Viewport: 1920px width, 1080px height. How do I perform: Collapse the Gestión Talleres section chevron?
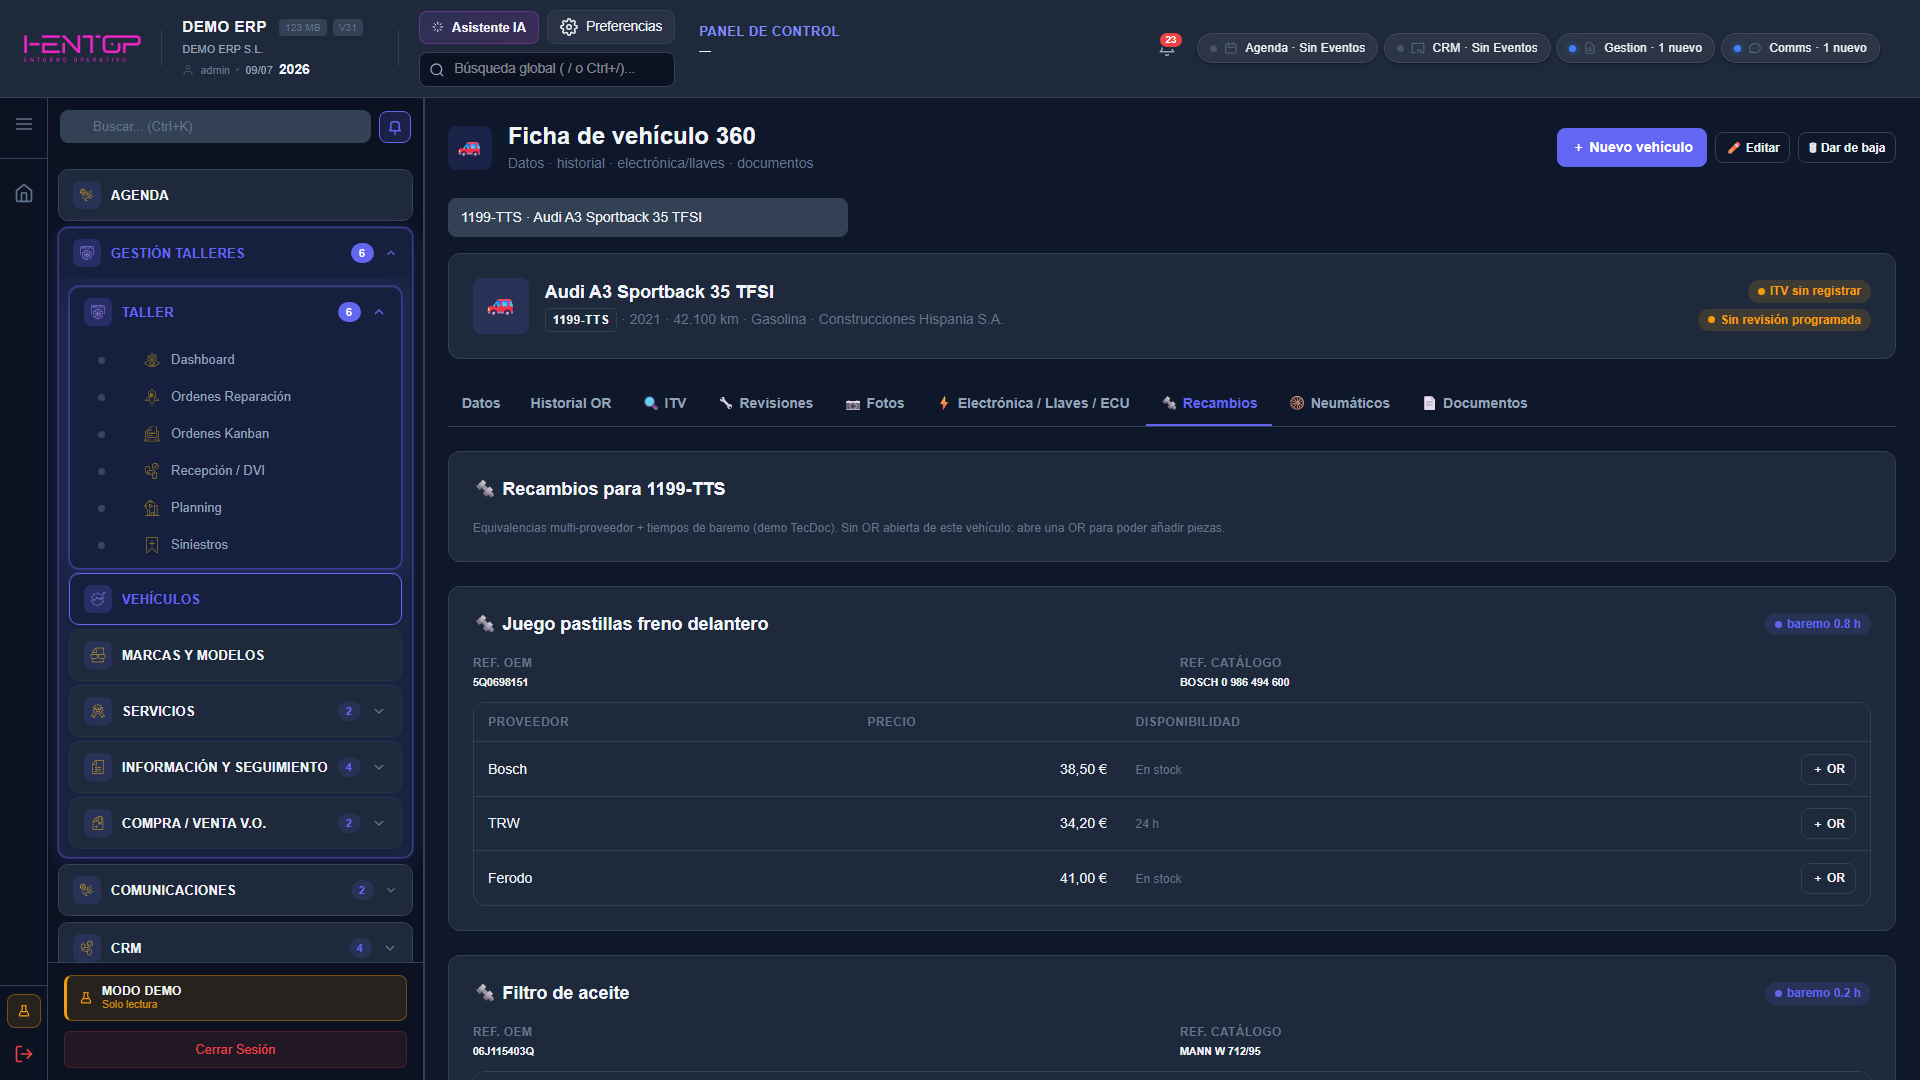click(x=391, y=253)
